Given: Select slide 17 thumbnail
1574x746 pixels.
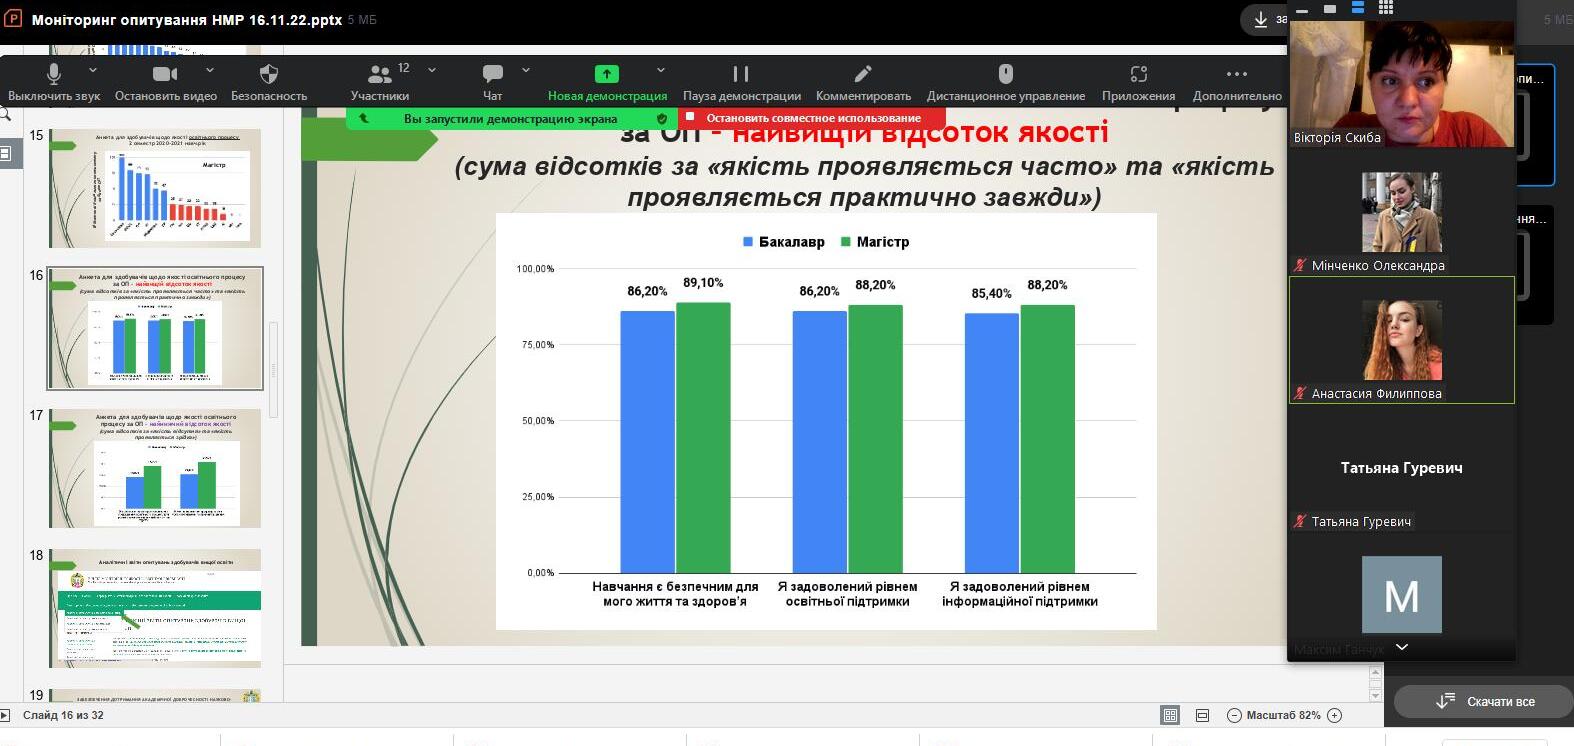Looking at the screenshot, I should point(155,468).
